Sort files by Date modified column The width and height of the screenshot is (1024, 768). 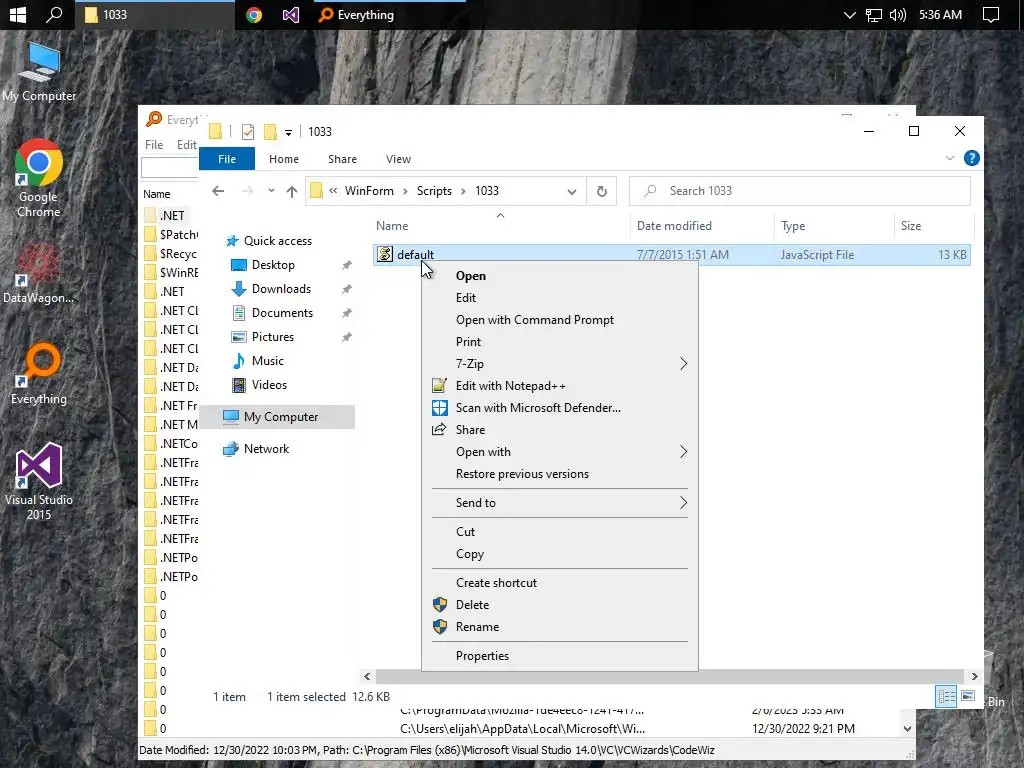click(702, 226)
